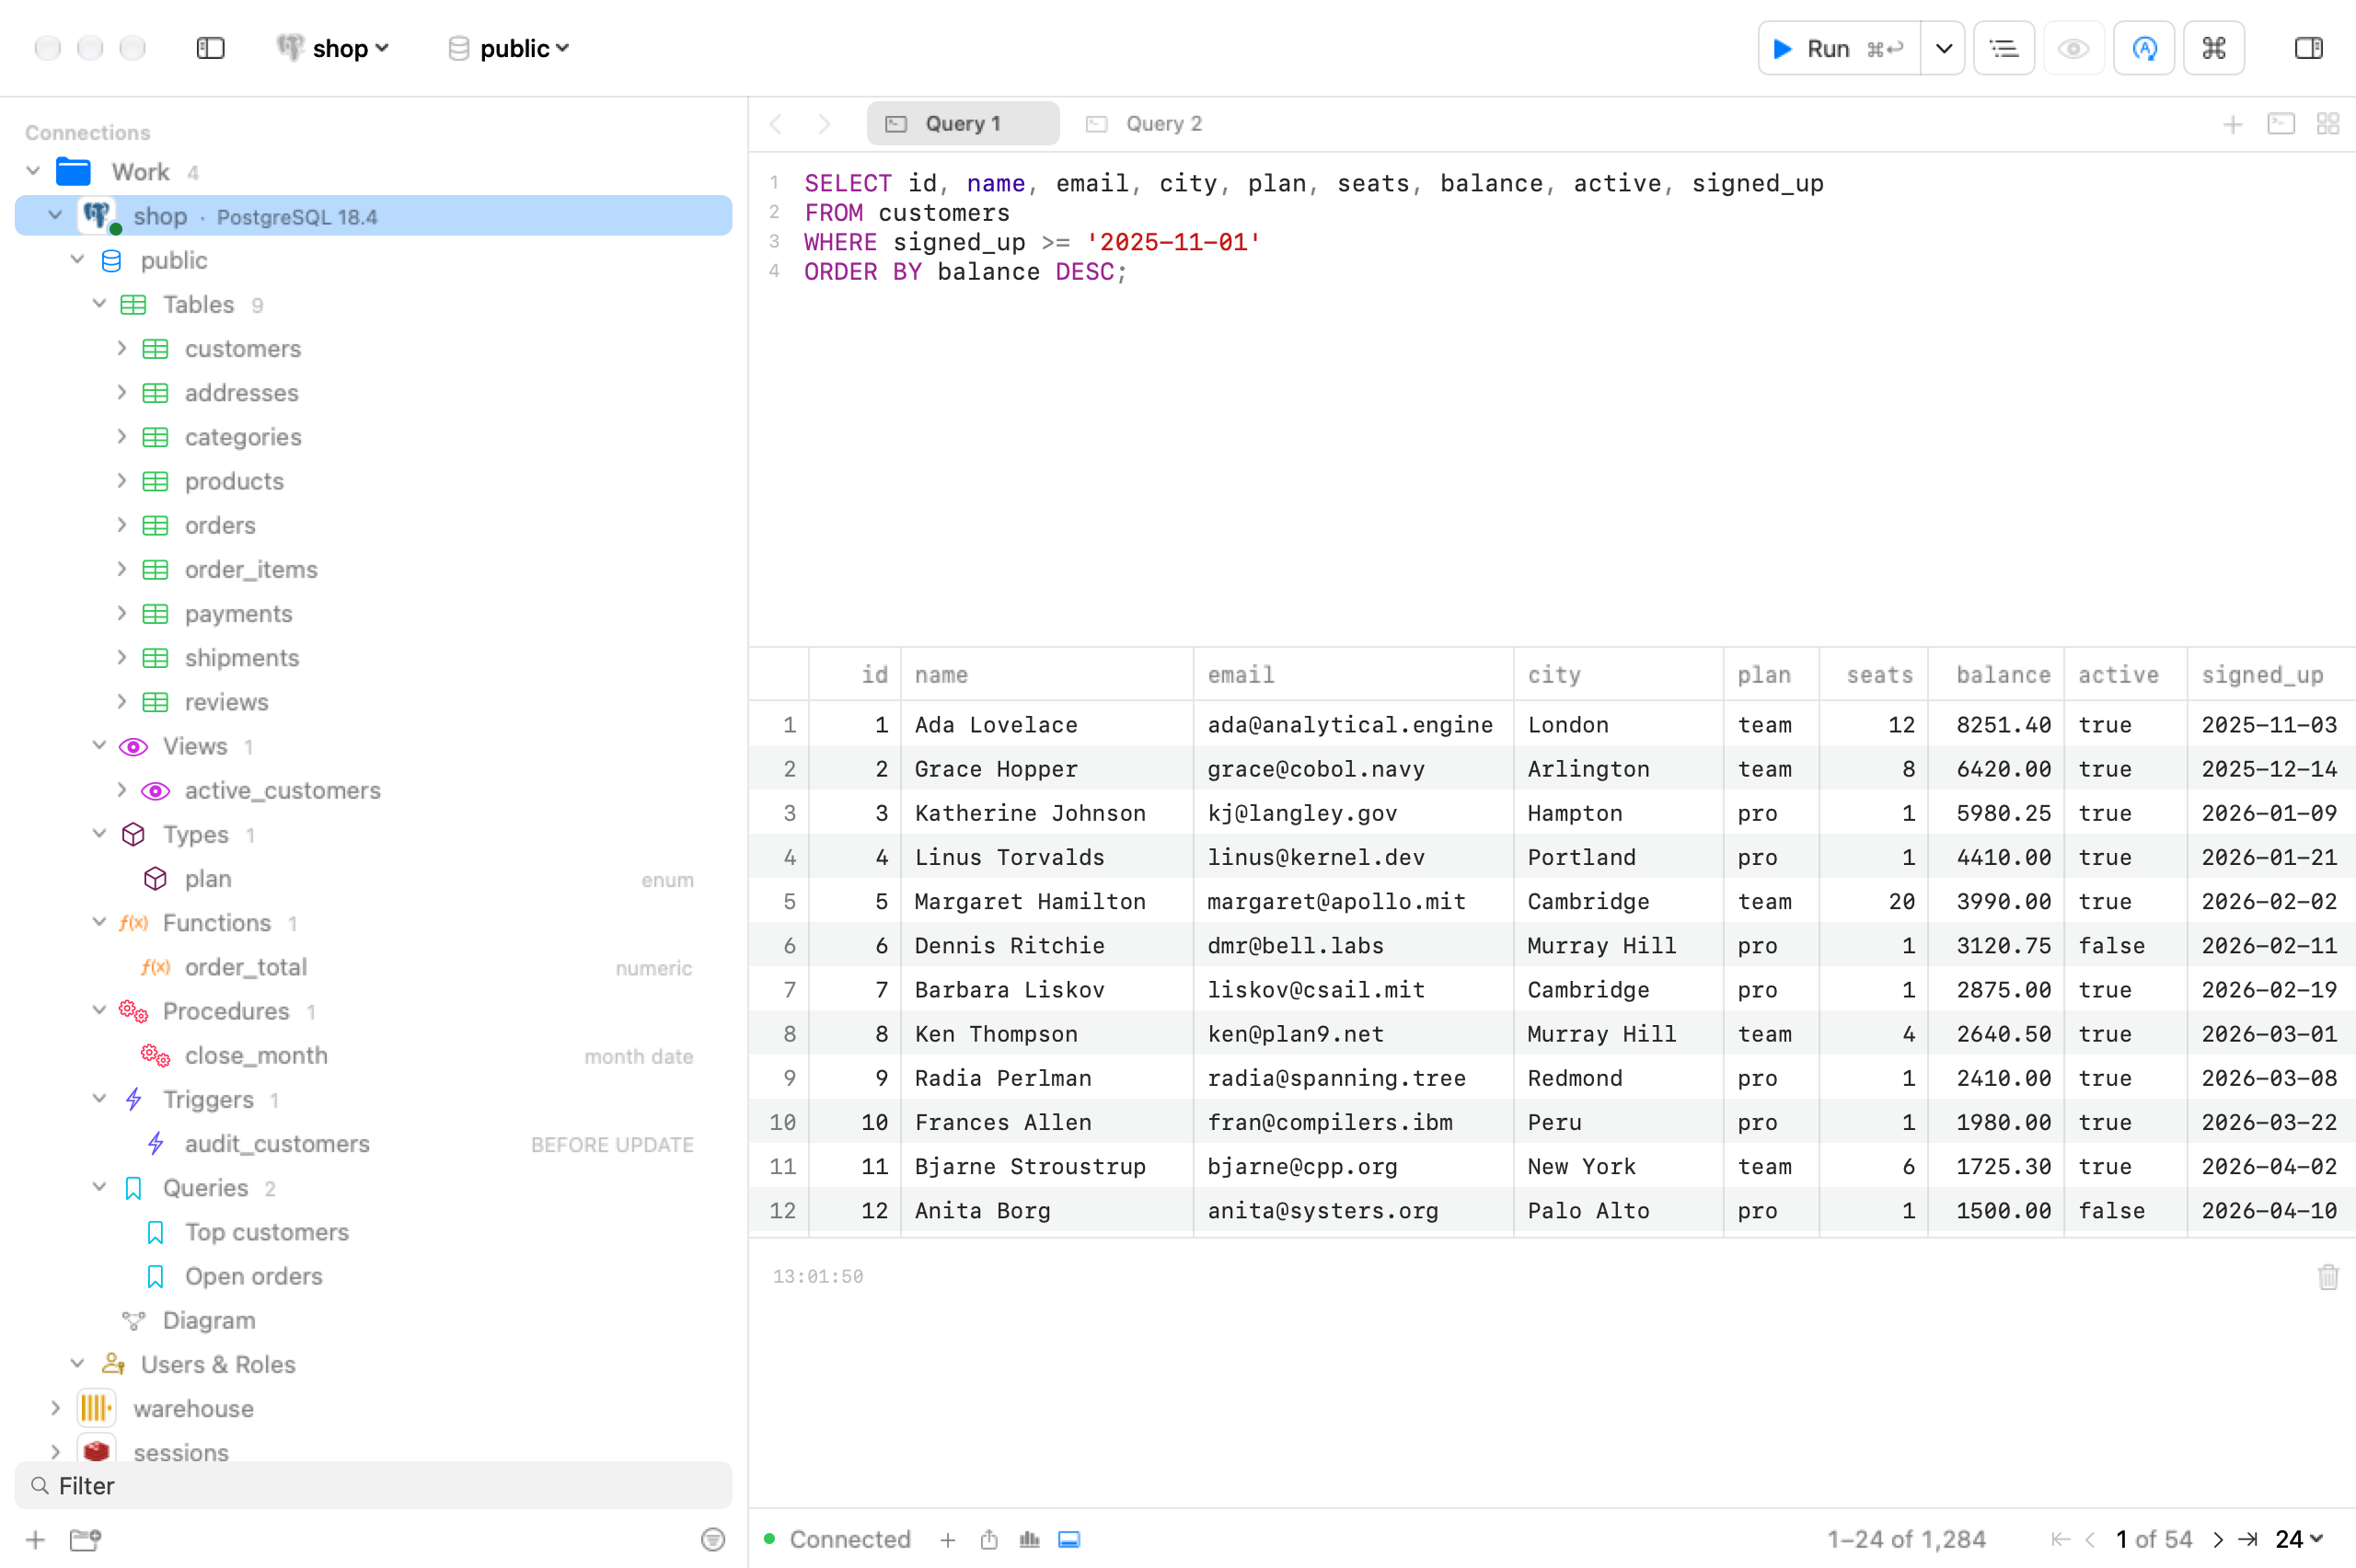Open the command palette icon
The width and height of the screenshot is (2356, 1568).
click(x=2214, y=48)
